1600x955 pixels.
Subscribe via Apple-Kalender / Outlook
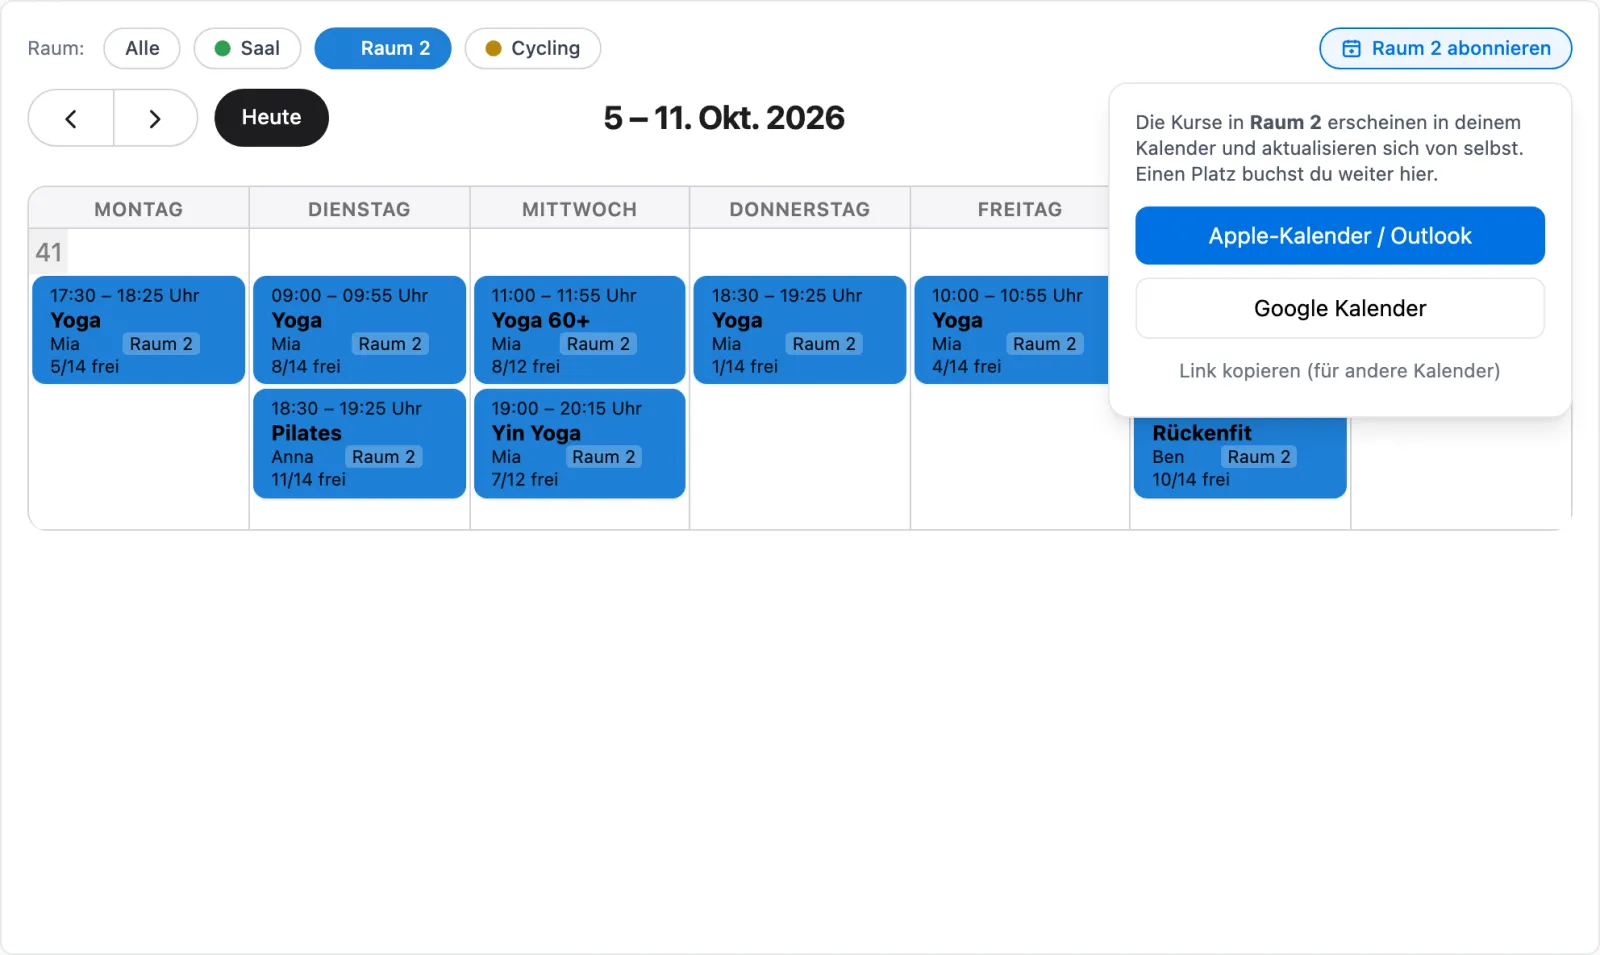coord(1340,236)
